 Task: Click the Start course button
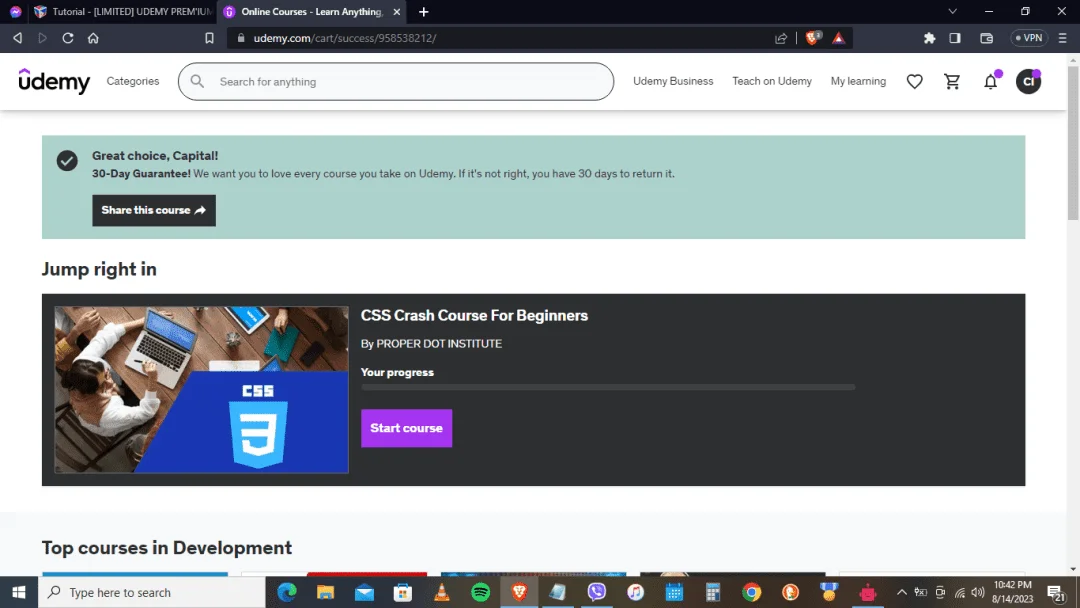click(x=406, y=428)
